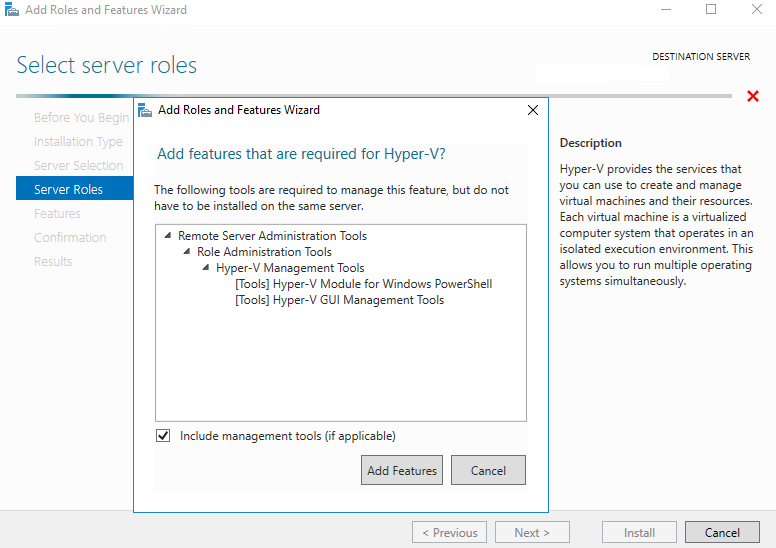Image resolution: width=776 pixels, height=548 pixels.
Task: Open the Server Roles step
Action: click(68, 189)
